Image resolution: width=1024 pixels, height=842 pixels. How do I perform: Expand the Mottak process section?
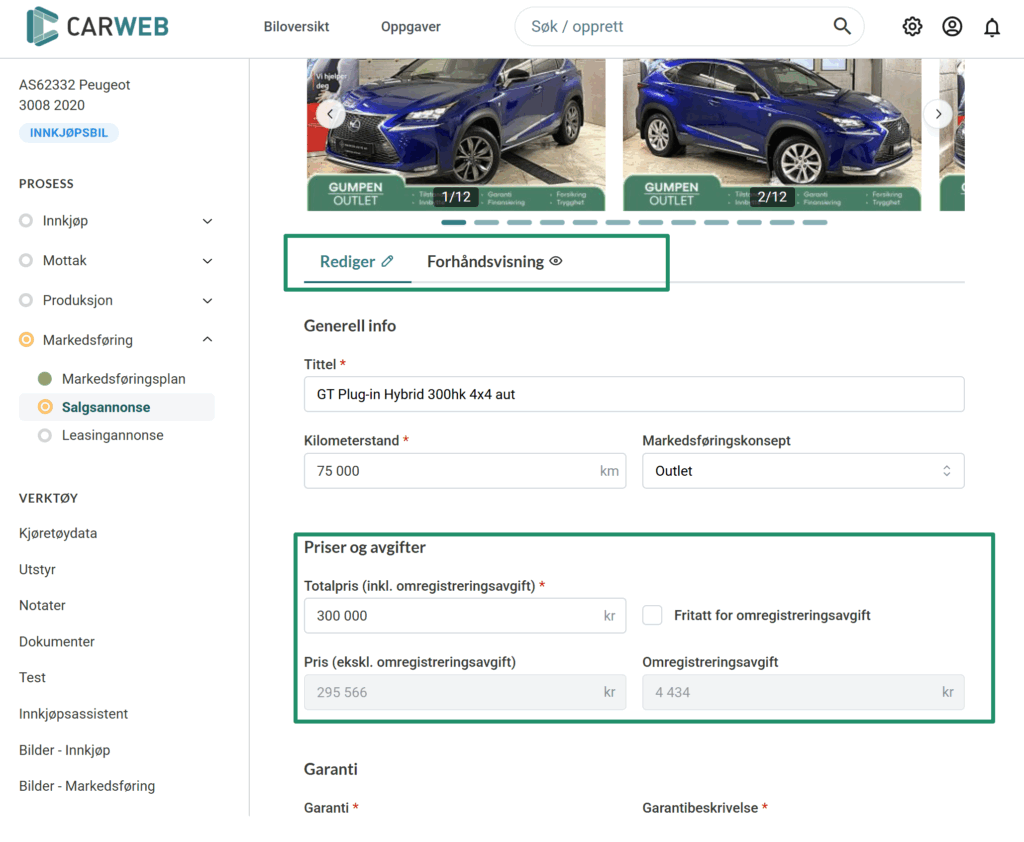click(208, 261)
